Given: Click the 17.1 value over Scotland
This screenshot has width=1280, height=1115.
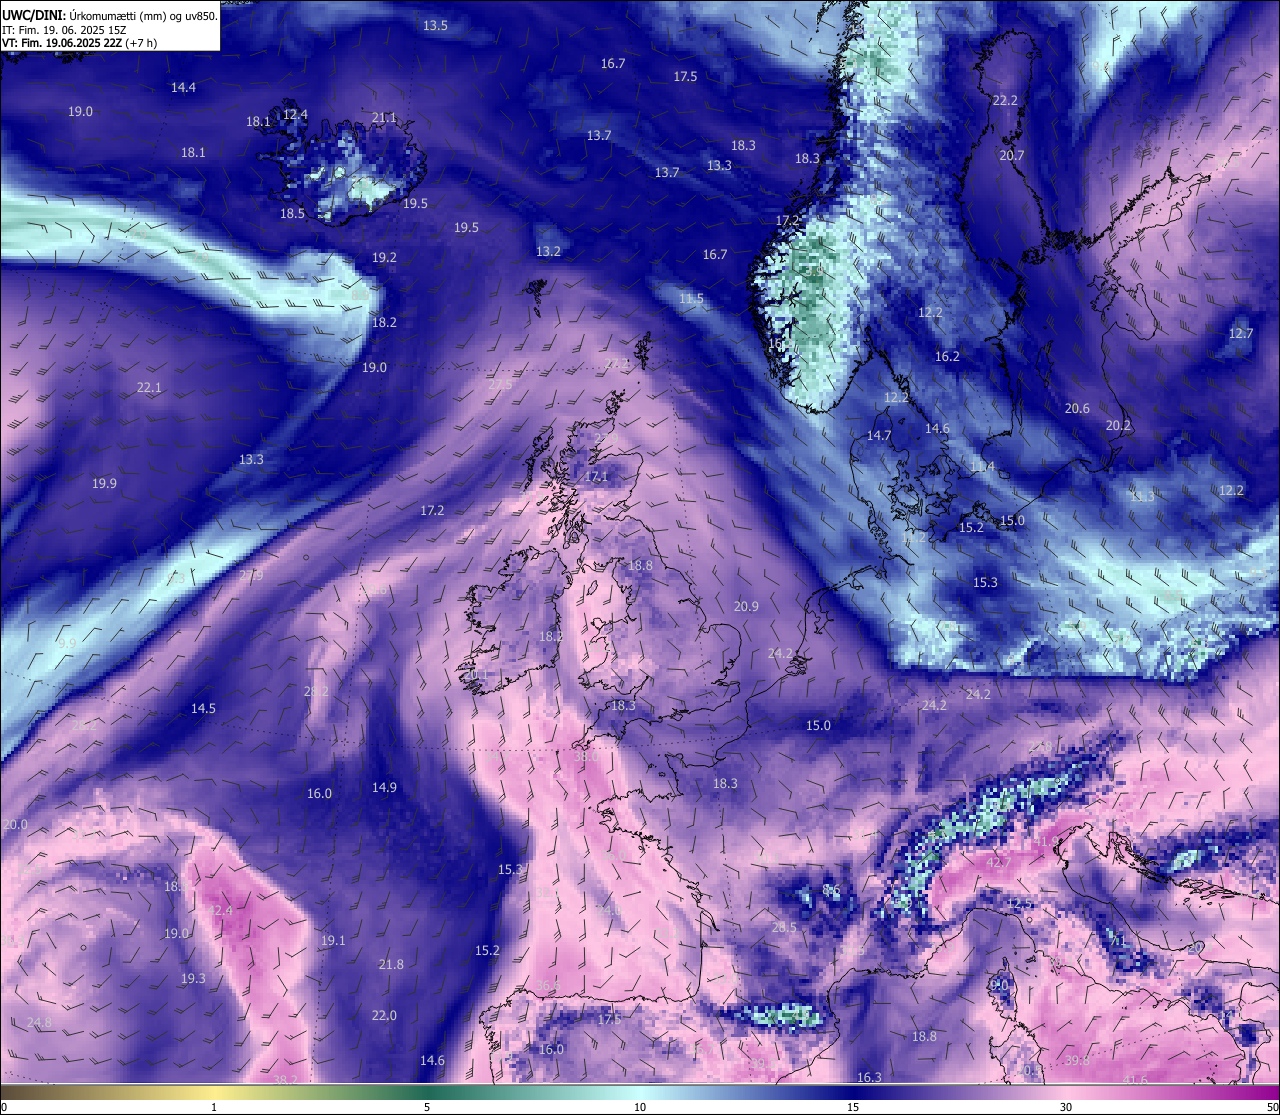Looking at the screenshot, I should [596, 476].
